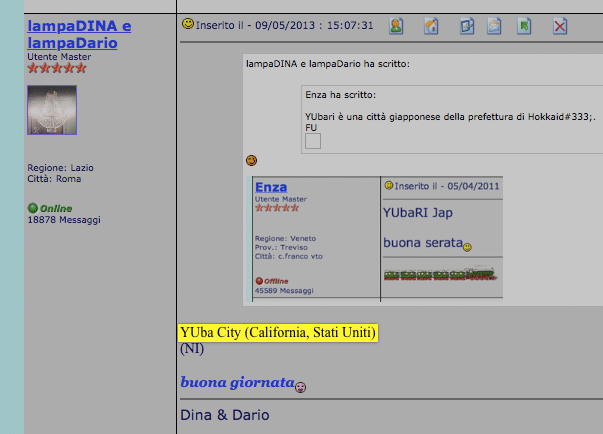Delete the post with the red X icon
The height and width of the screenshot is (434, 603).
point(560,26)
